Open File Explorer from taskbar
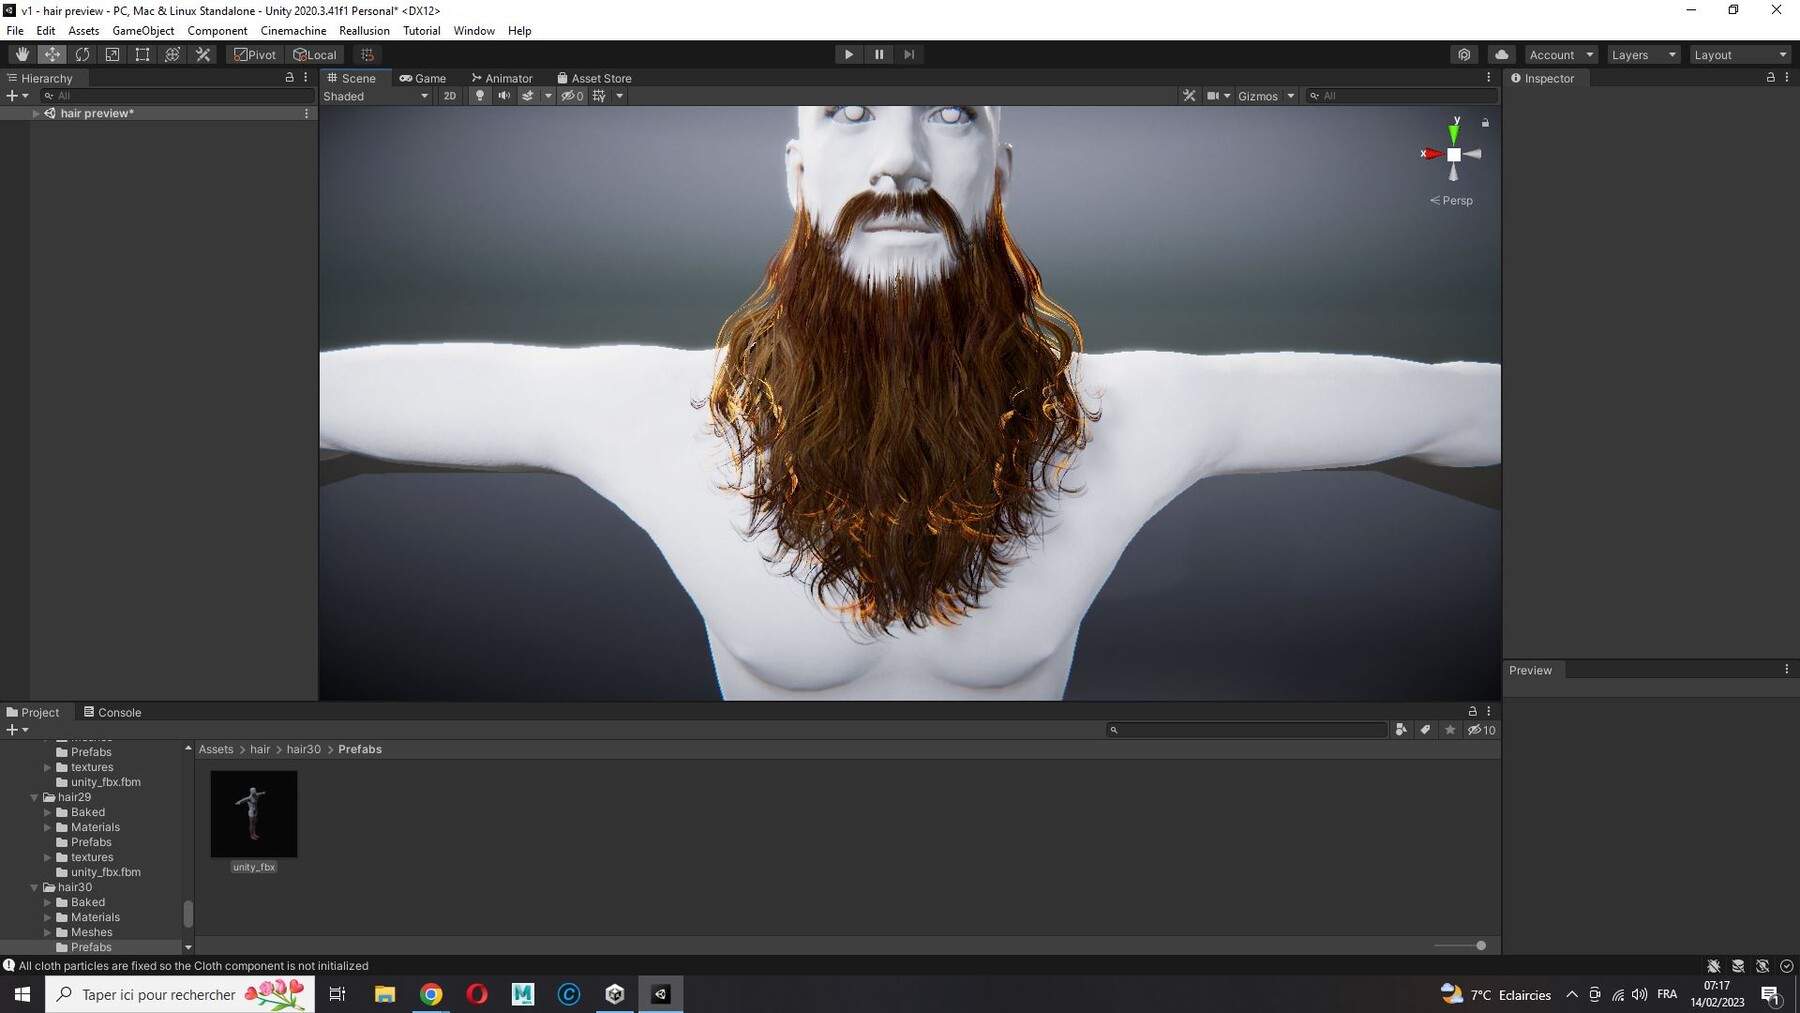This screenshot has width=1800, height=1013. (x=385, y=994)
